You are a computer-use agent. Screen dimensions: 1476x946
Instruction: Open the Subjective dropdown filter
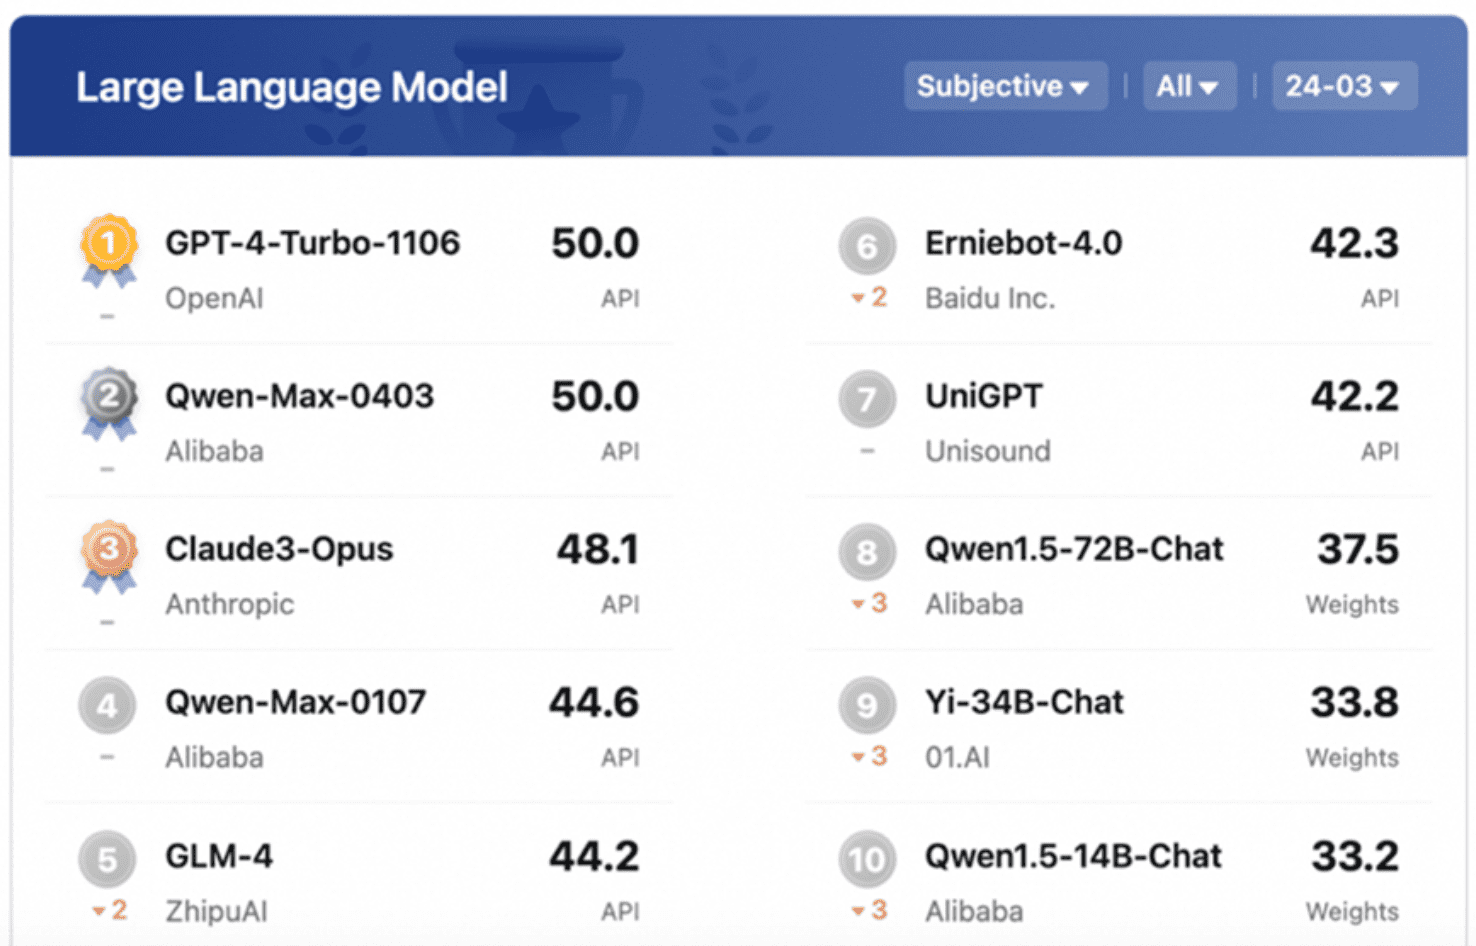coord(1005,86)
